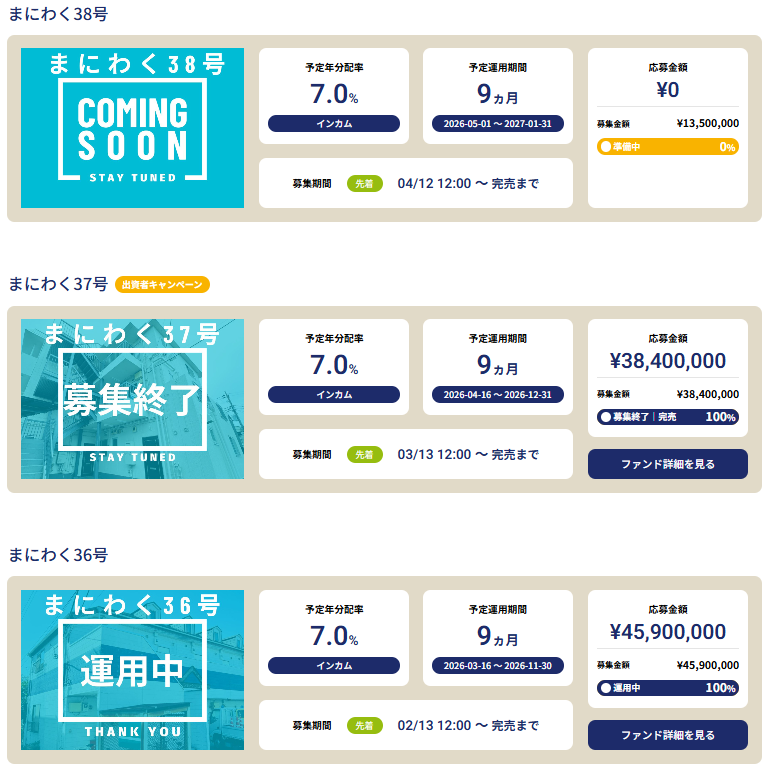Image resolution: width=769 pixels, height=768 pixels.
Task: Click the 先着 badge in 38号 card
Action: (x=365, y=183)
